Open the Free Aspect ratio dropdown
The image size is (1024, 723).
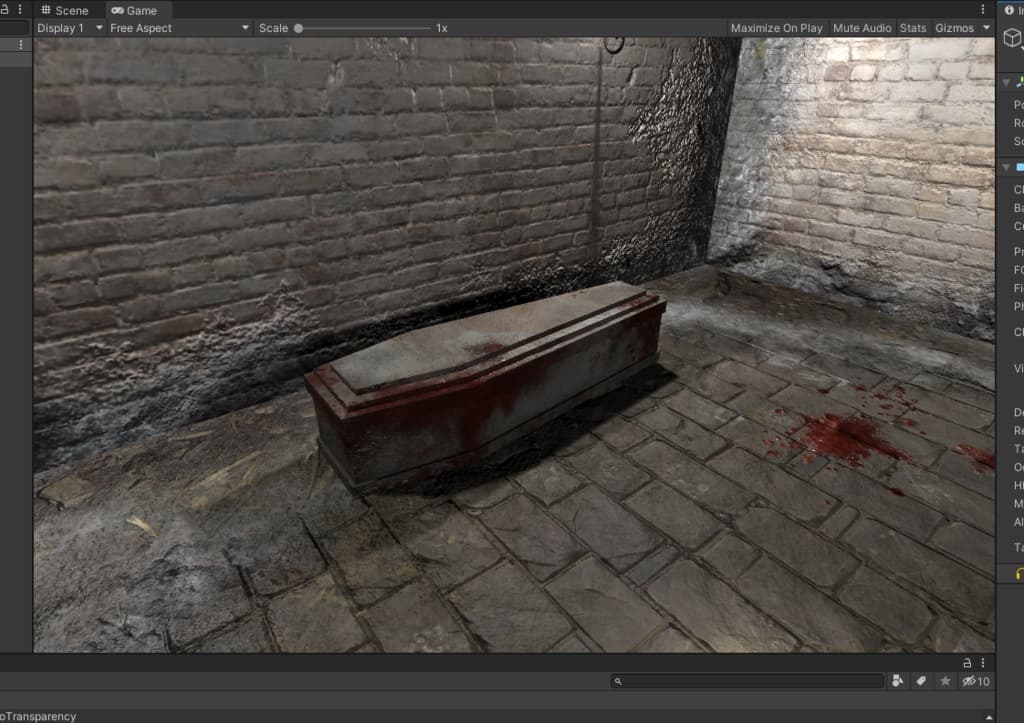[179, 28]
